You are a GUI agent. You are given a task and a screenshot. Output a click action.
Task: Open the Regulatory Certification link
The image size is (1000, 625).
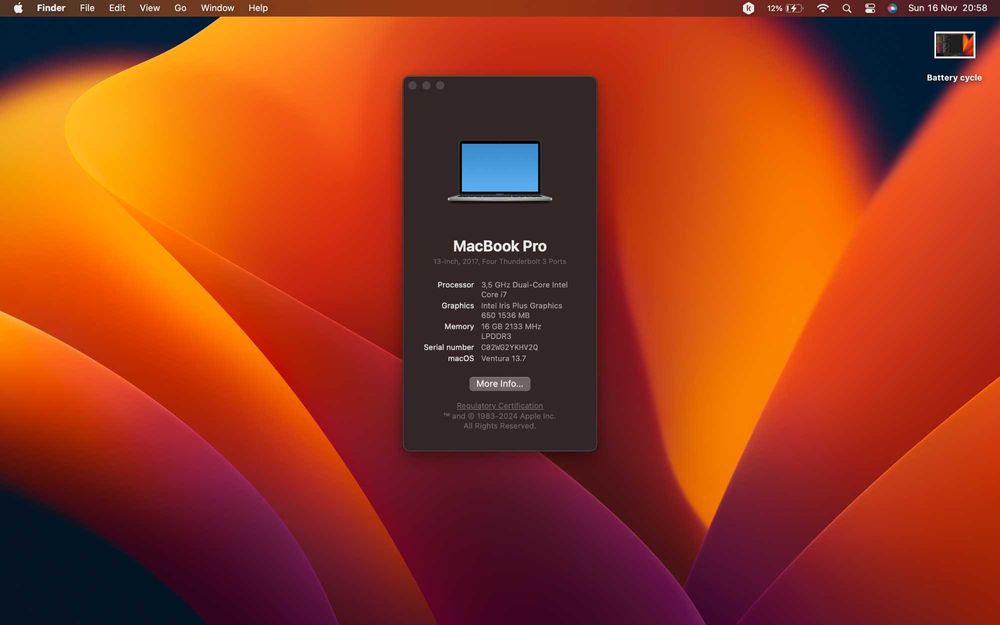pyautogui.click(x=500, y=406)
